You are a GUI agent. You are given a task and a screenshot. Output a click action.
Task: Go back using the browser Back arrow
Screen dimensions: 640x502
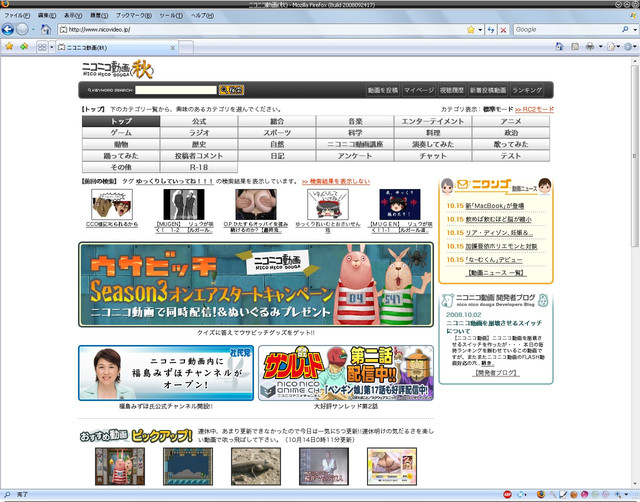click(7, 29)
